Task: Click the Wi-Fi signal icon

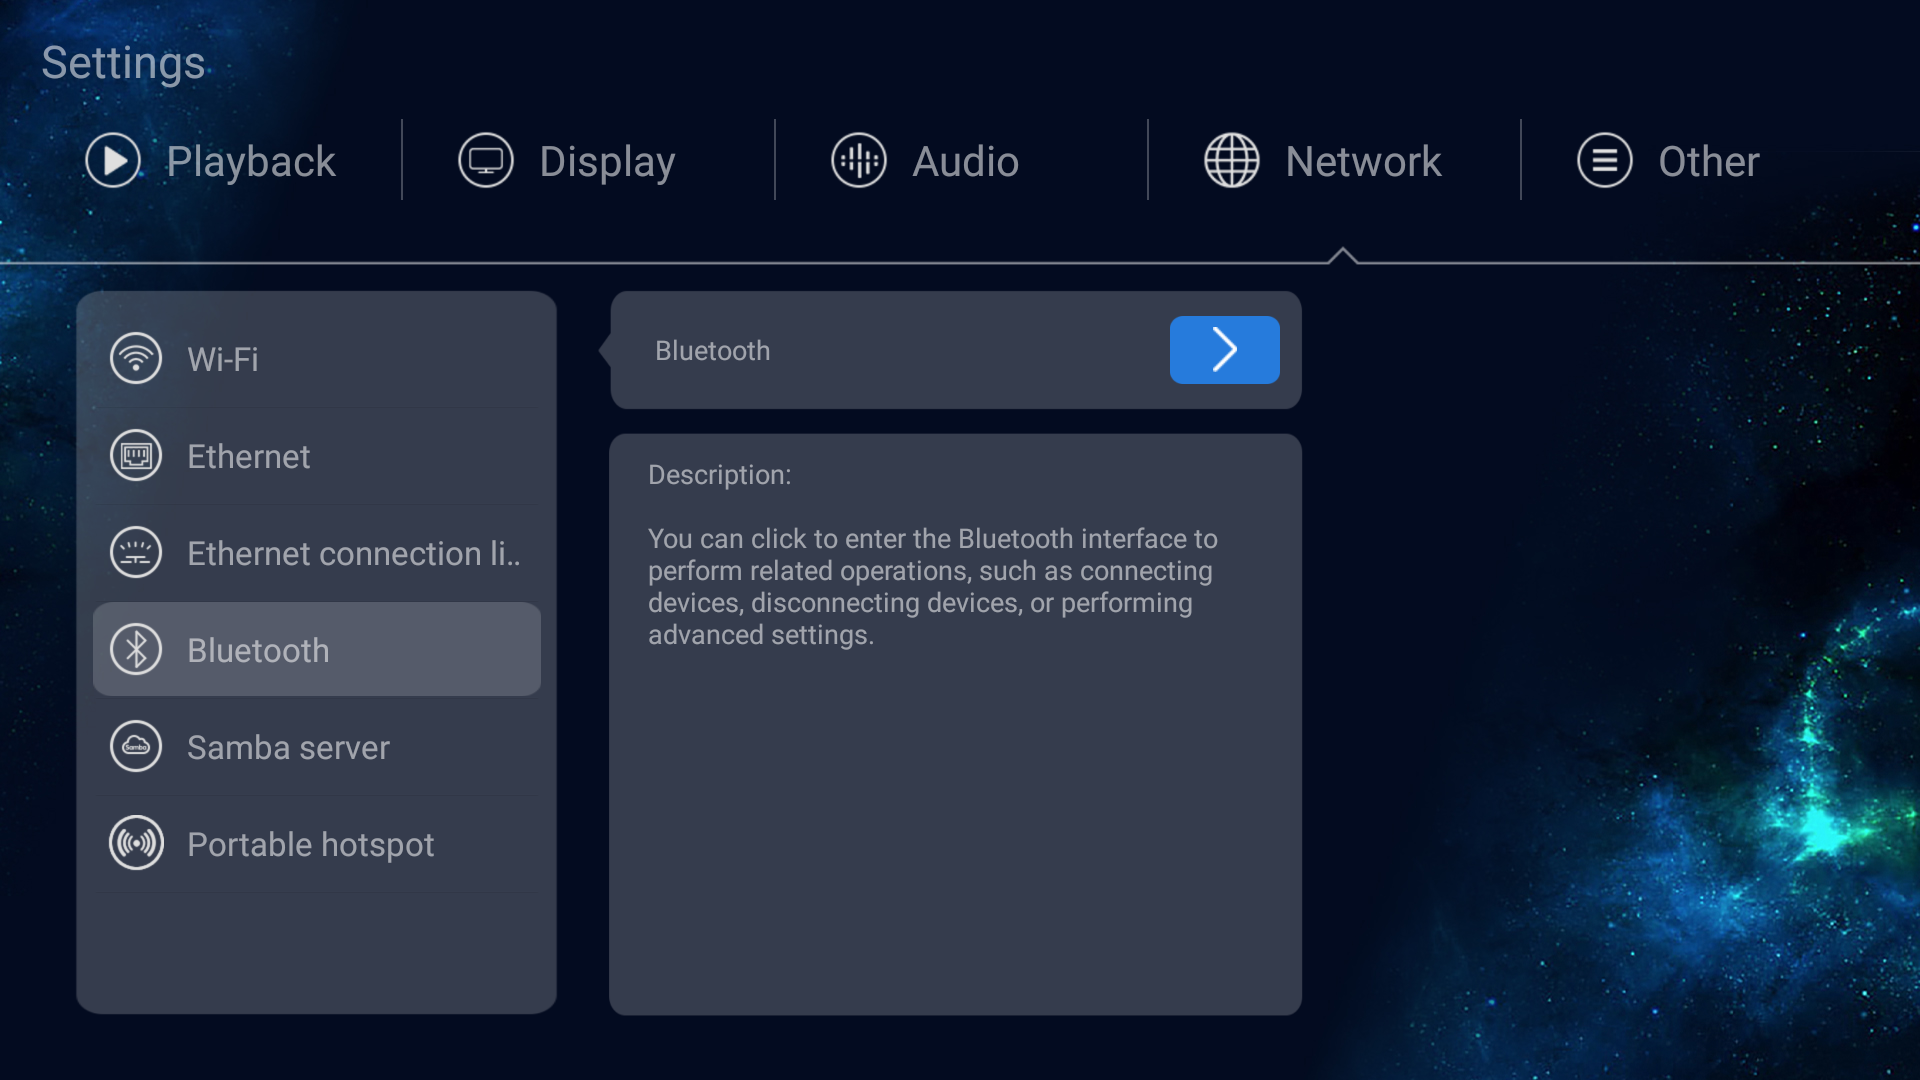Action: [x=136, y=358]
